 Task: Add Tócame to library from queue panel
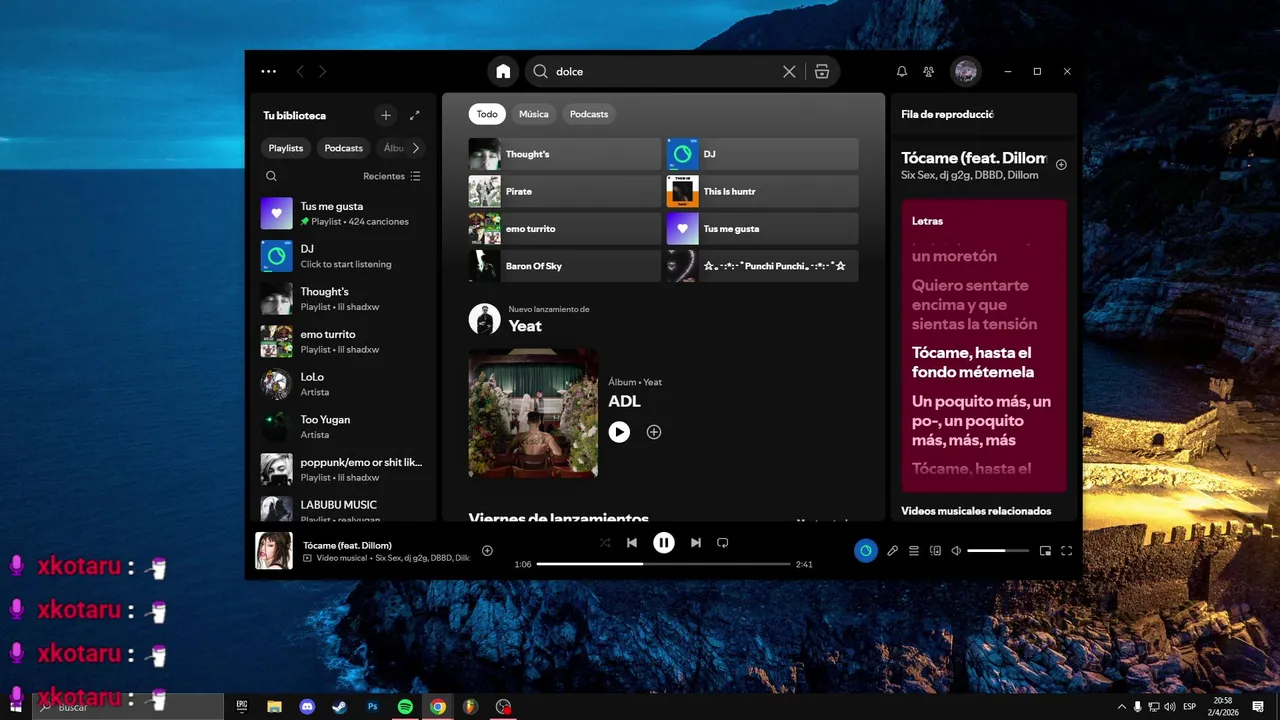click(x=1061, y=164)
